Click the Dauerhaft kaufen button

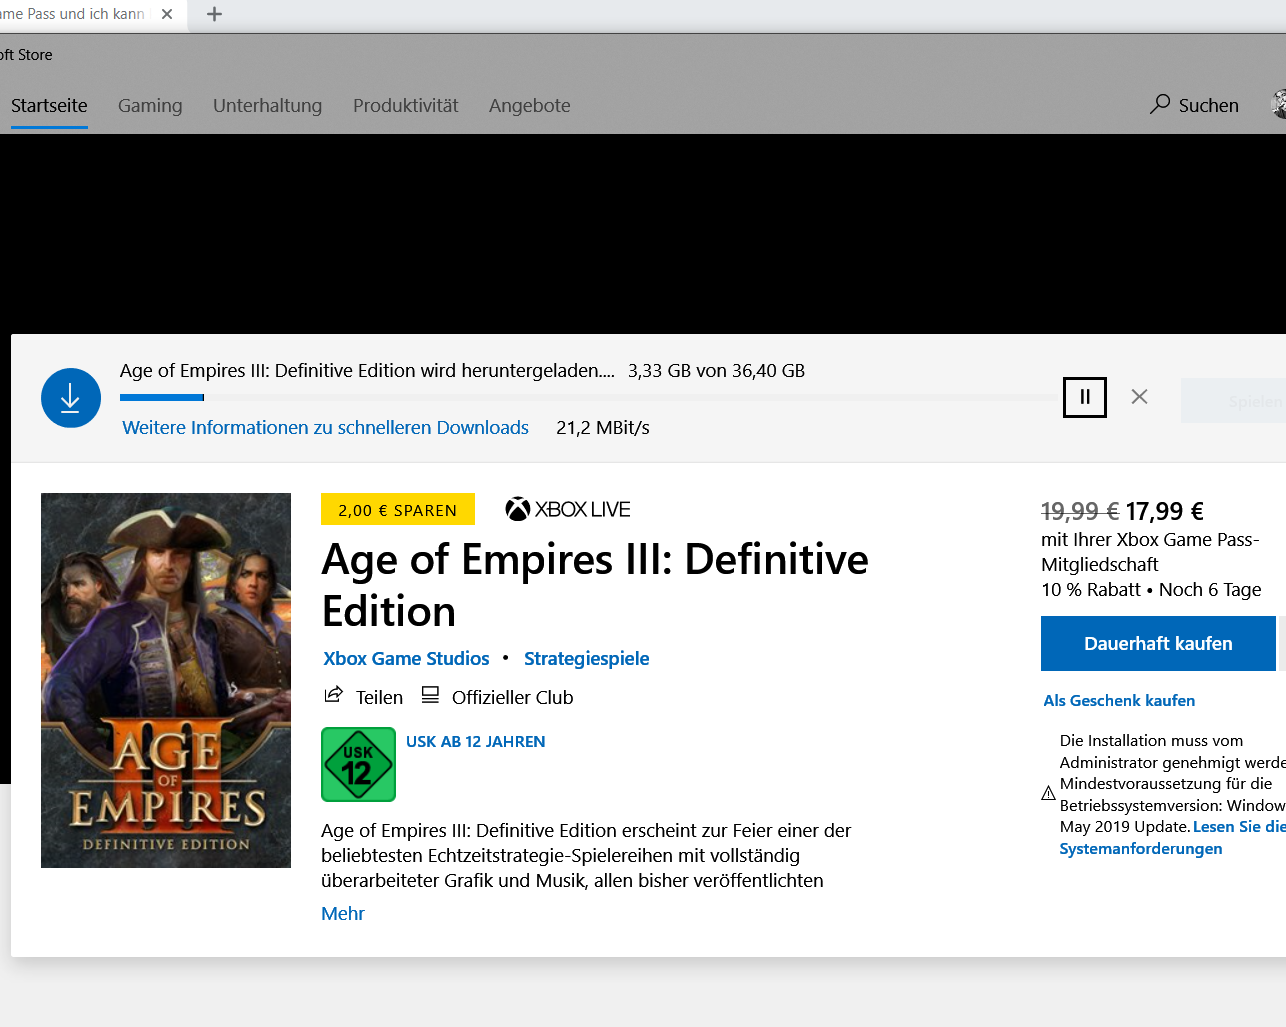pos(1158,643)
